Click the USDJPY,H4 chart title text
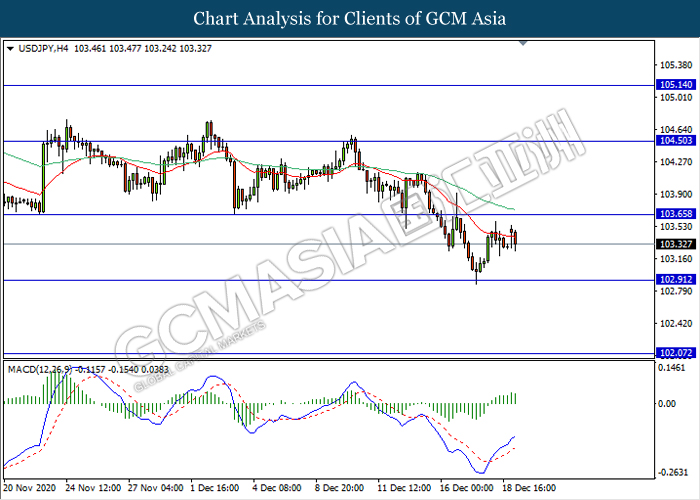The height and width of the screenshot is (500, 700). (43, 49)
